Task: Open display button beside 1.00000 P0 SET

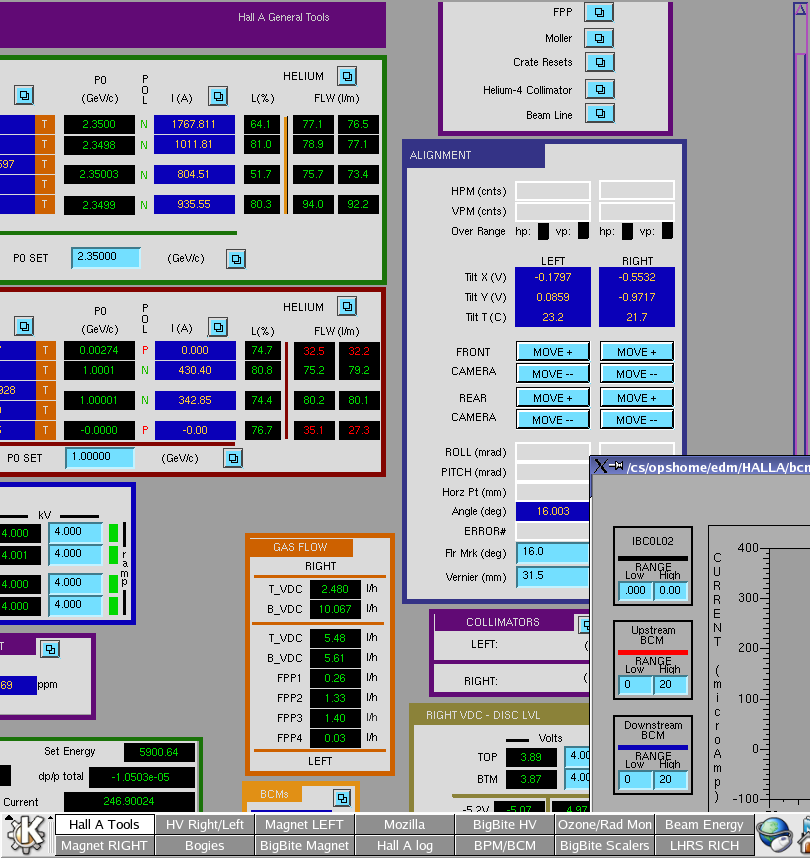Action: (233, 458)
